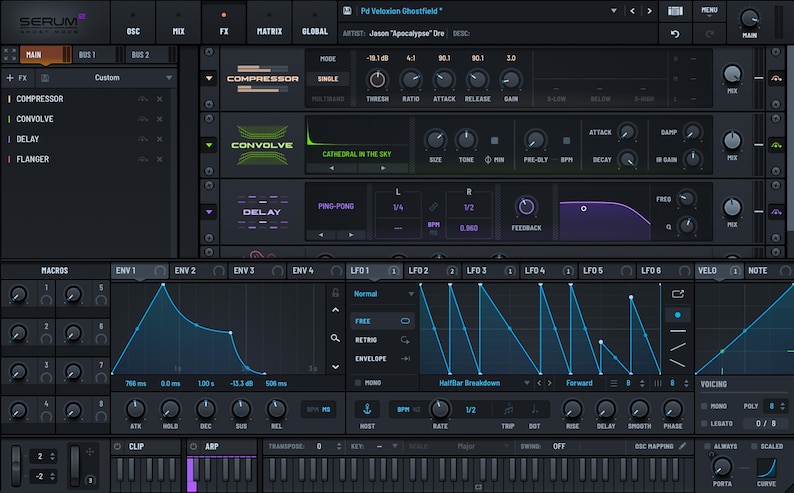Select the LFO ramp up draw tool
The width and height of the screenshot is (794, 493).
tap(678, 347)
